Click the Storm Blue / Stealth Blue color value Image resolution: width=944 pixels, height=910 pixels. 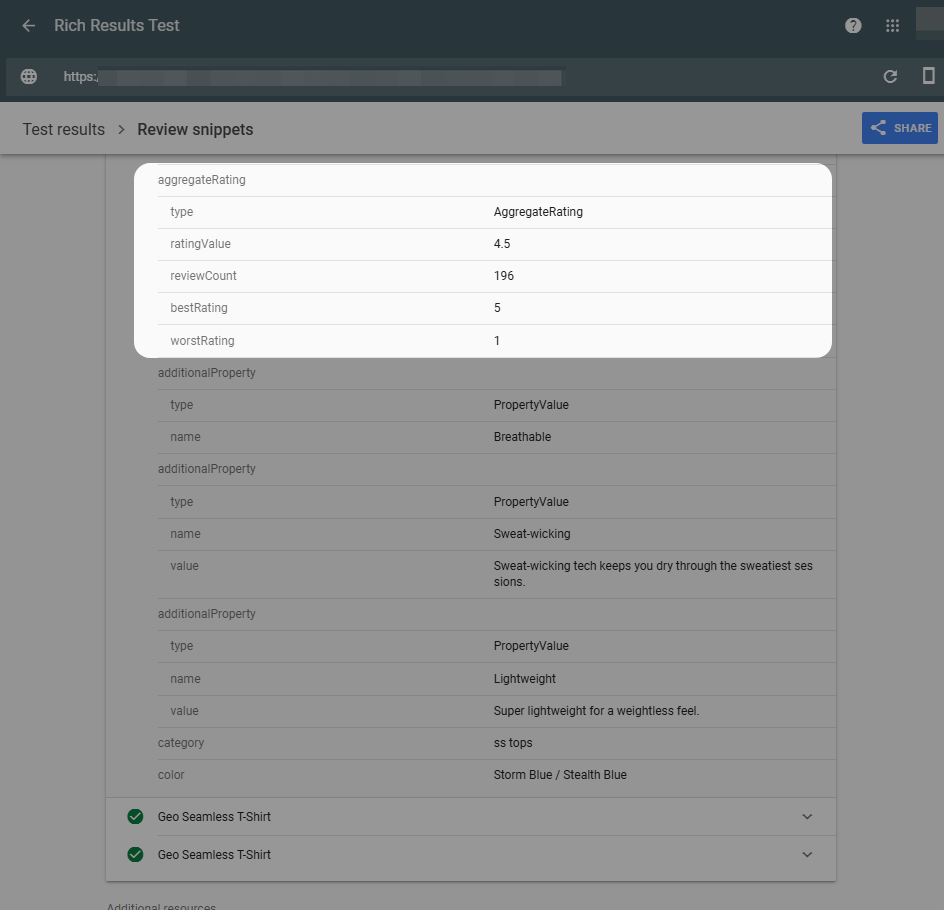pyautogui.click(x=560, y=775)
